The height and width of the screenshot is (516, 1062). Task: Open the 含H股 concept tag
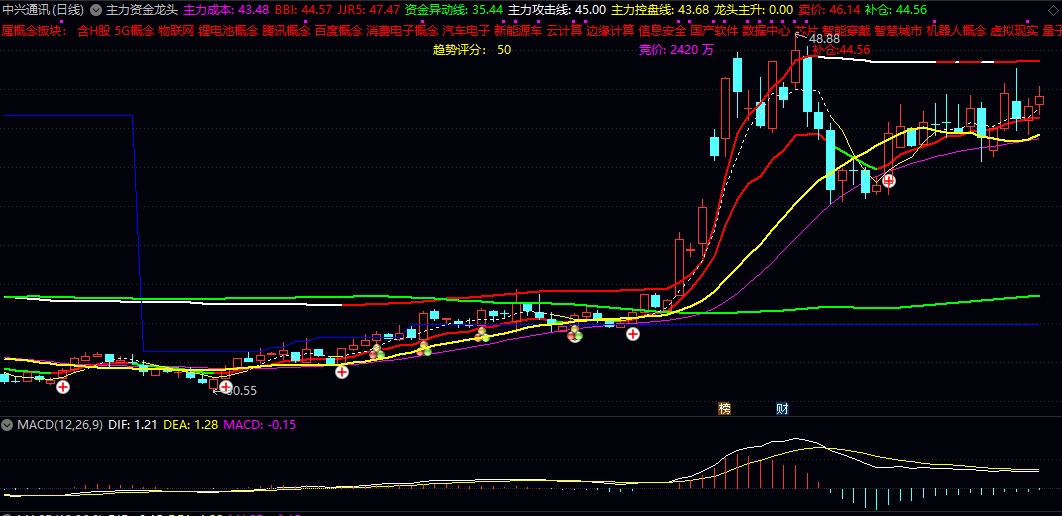(x=93, y=30)
